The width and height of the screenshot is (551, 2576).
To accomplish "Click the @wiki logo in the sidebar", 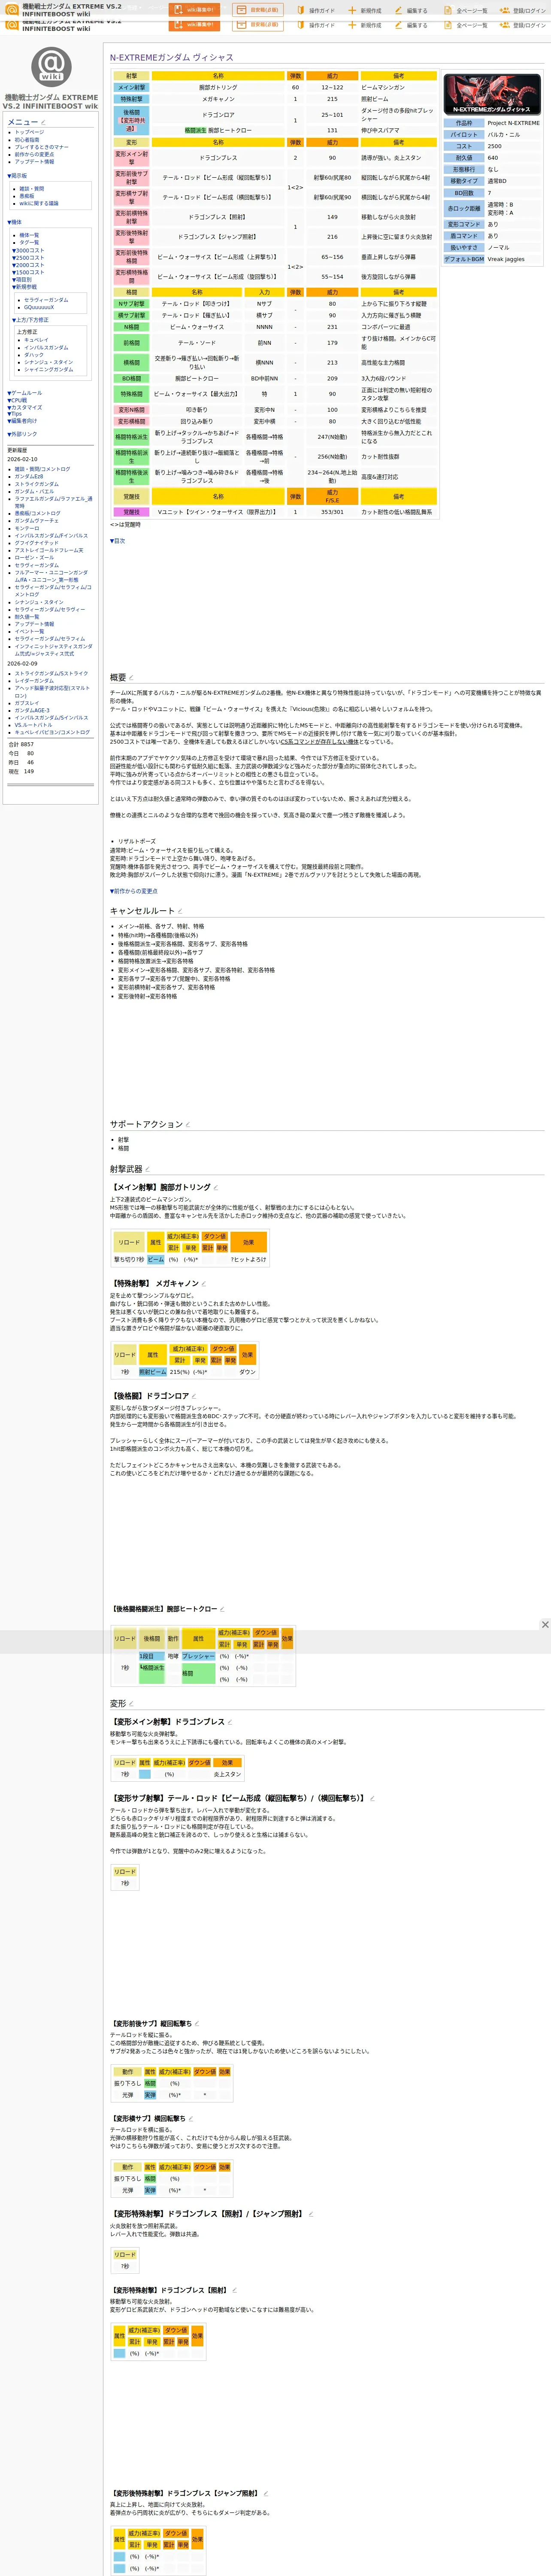I will (x=51, y=67).
